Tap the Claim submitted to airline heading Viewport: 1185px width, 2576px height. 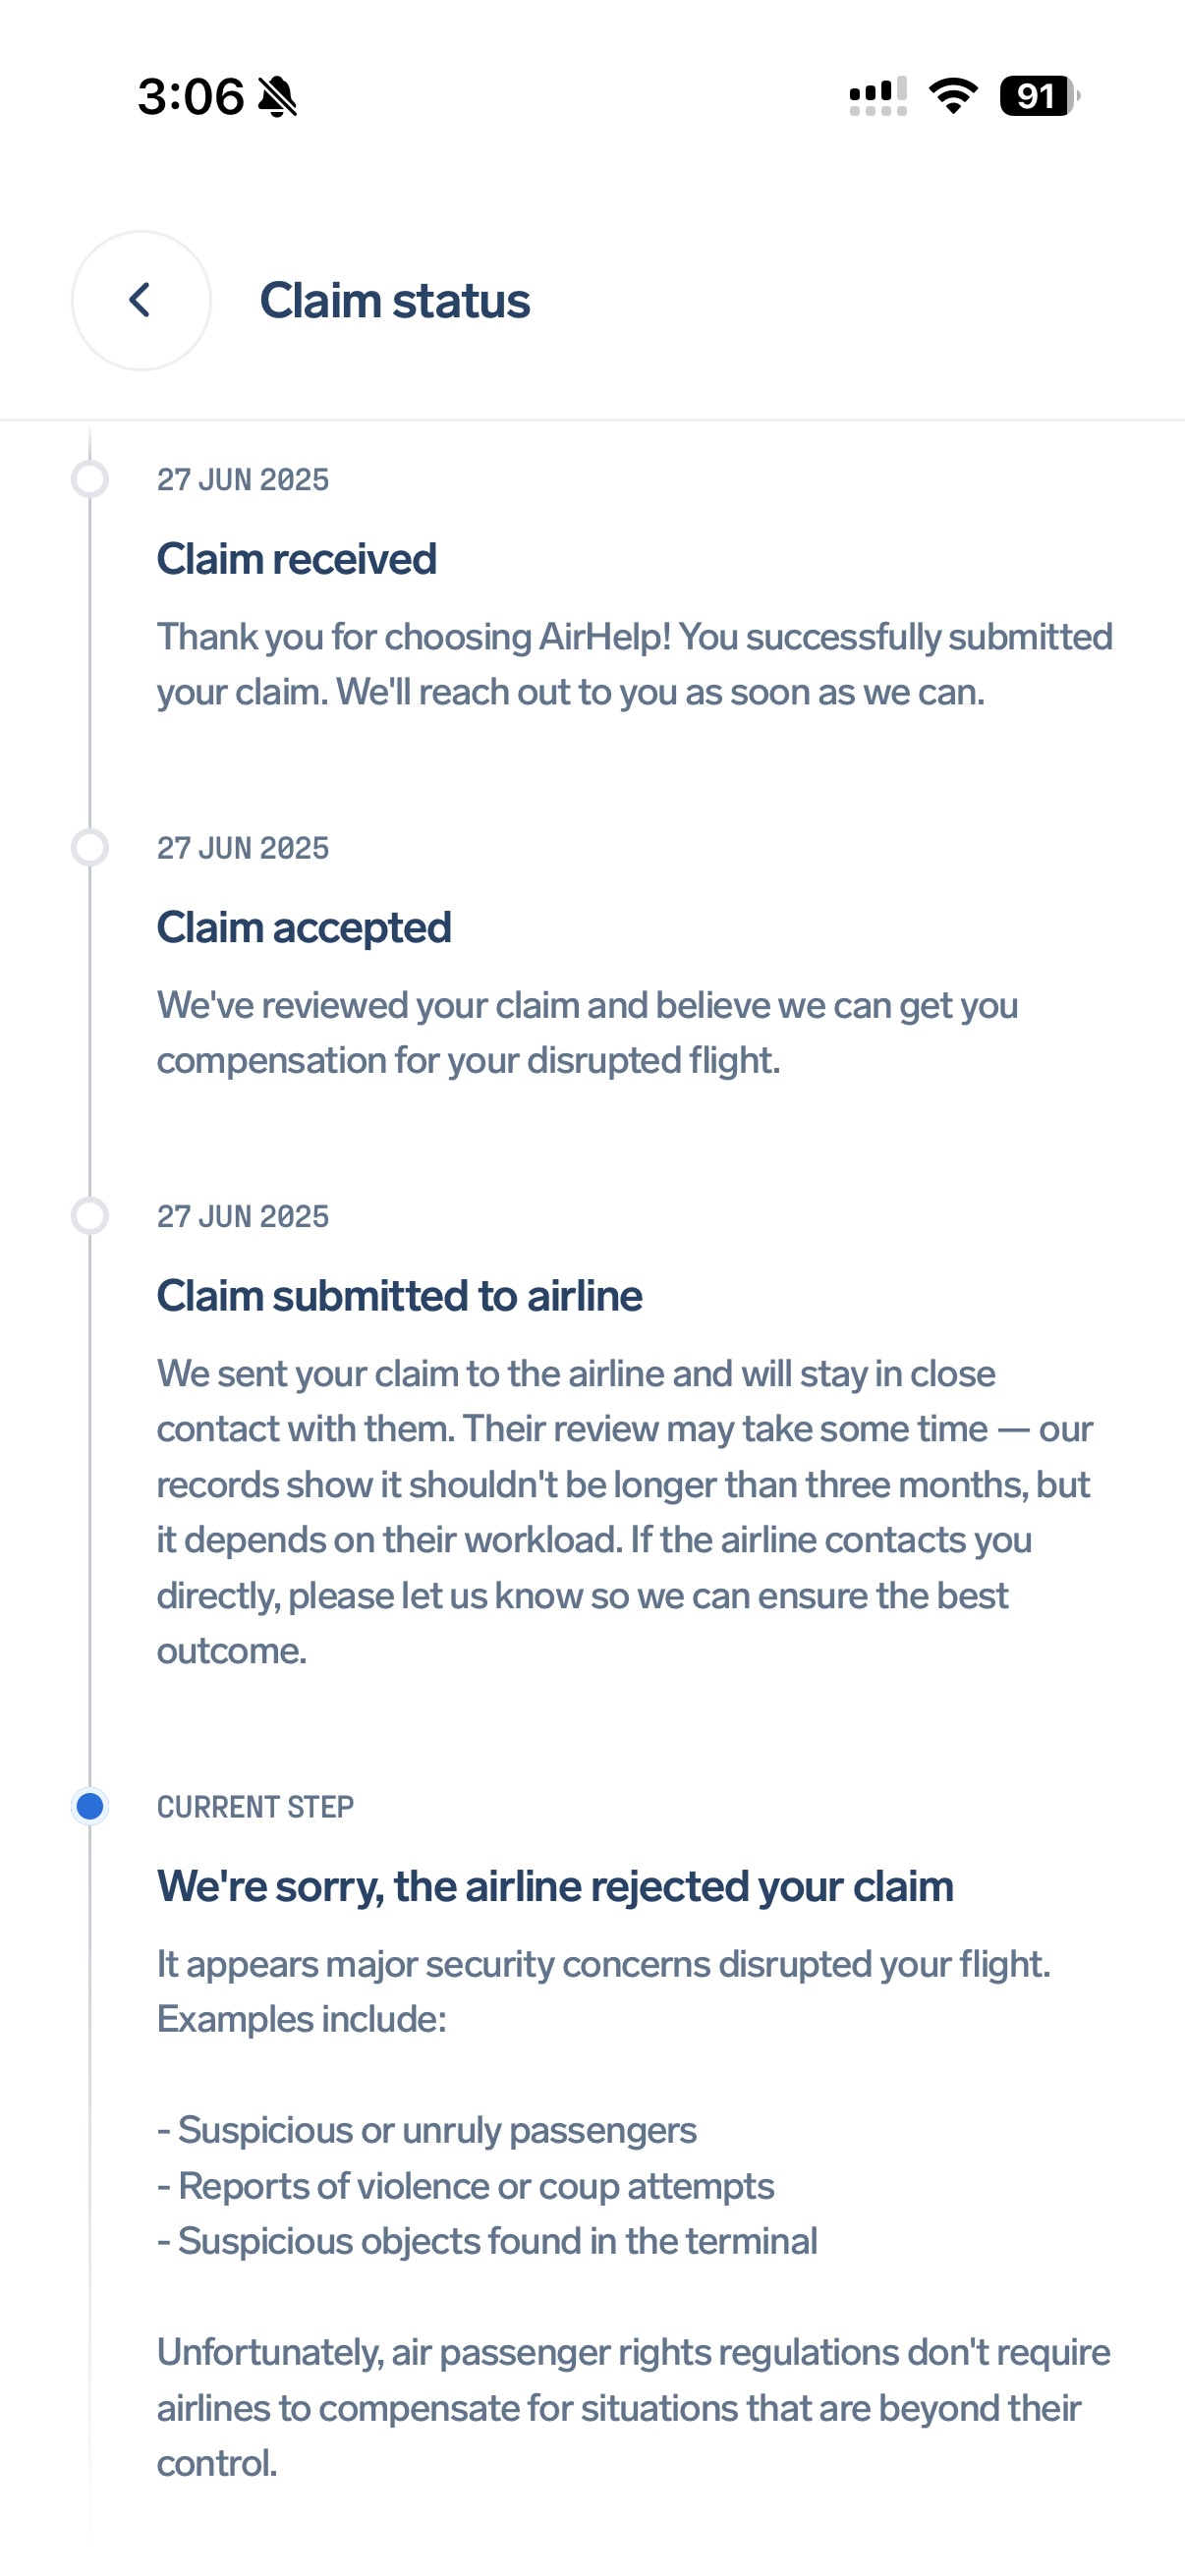point(399,1296)
